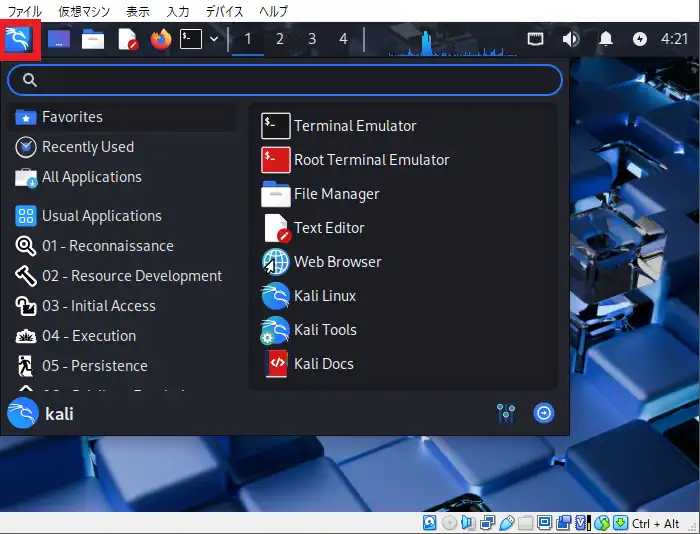Click the CPU virtualization status bar icon
700x534 pixels.
[583, 523]
